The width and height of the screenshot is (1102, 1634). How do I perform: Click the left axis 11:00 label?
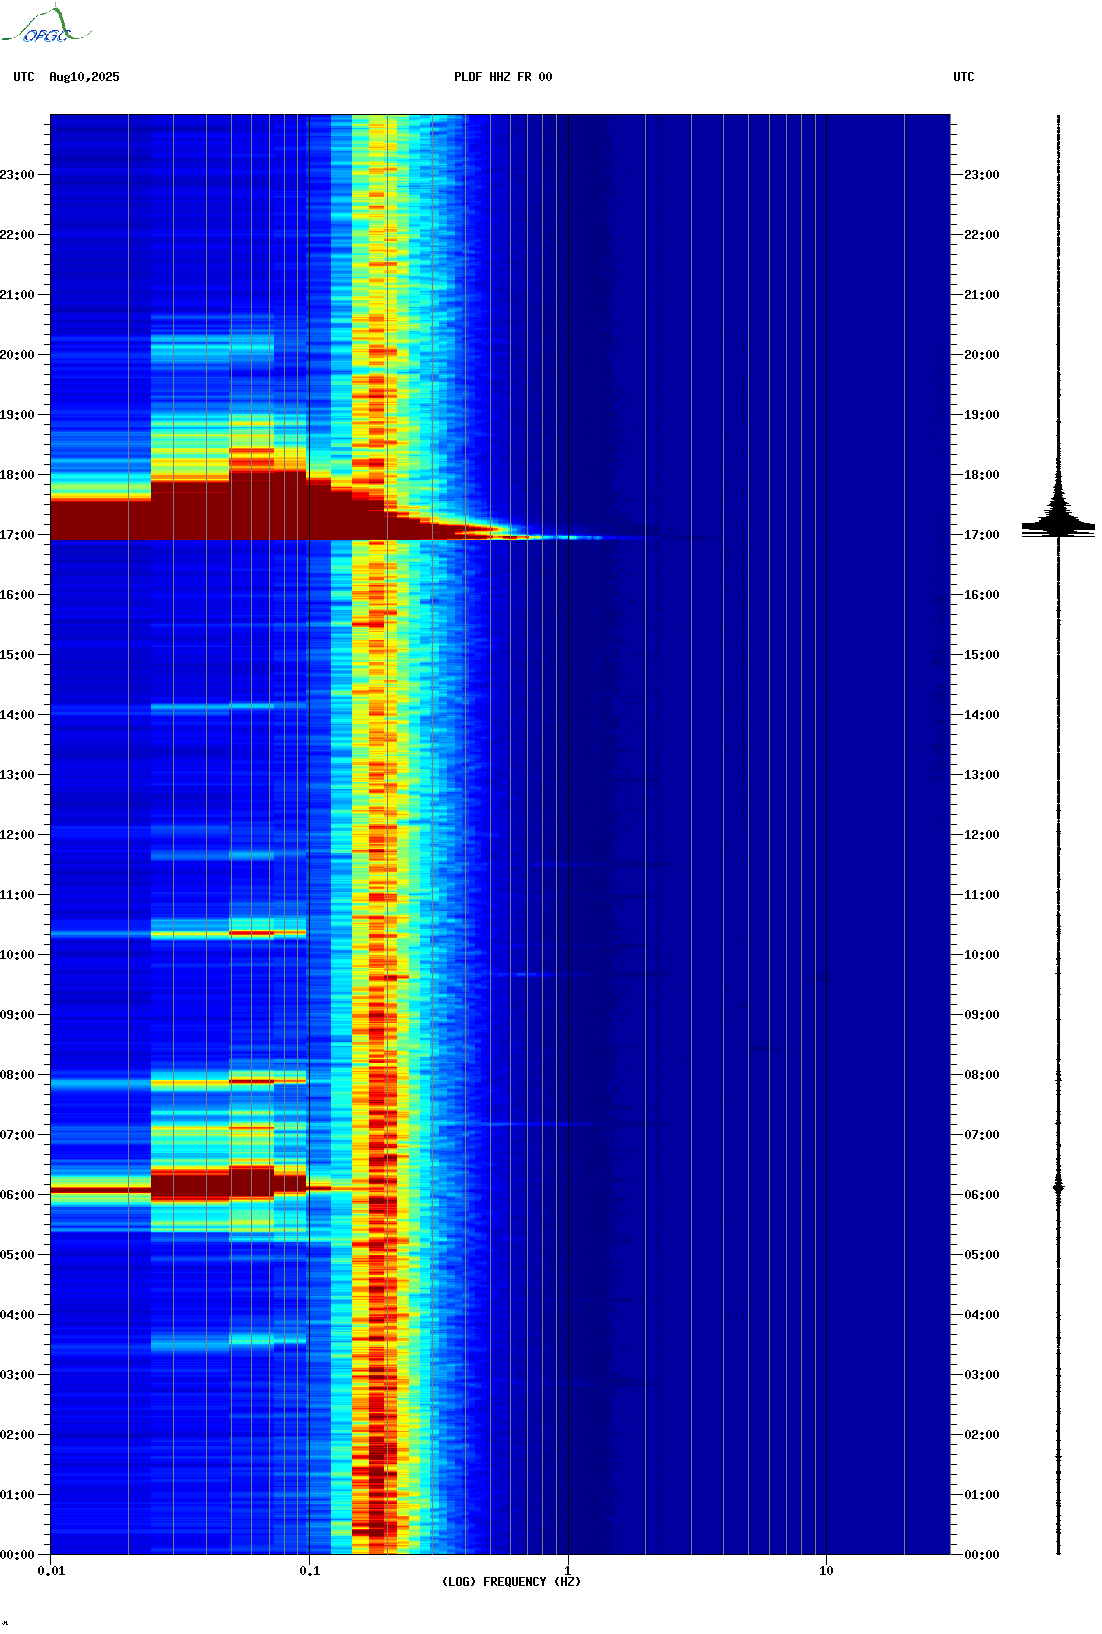pyautogui.click(x=17, y=895)
